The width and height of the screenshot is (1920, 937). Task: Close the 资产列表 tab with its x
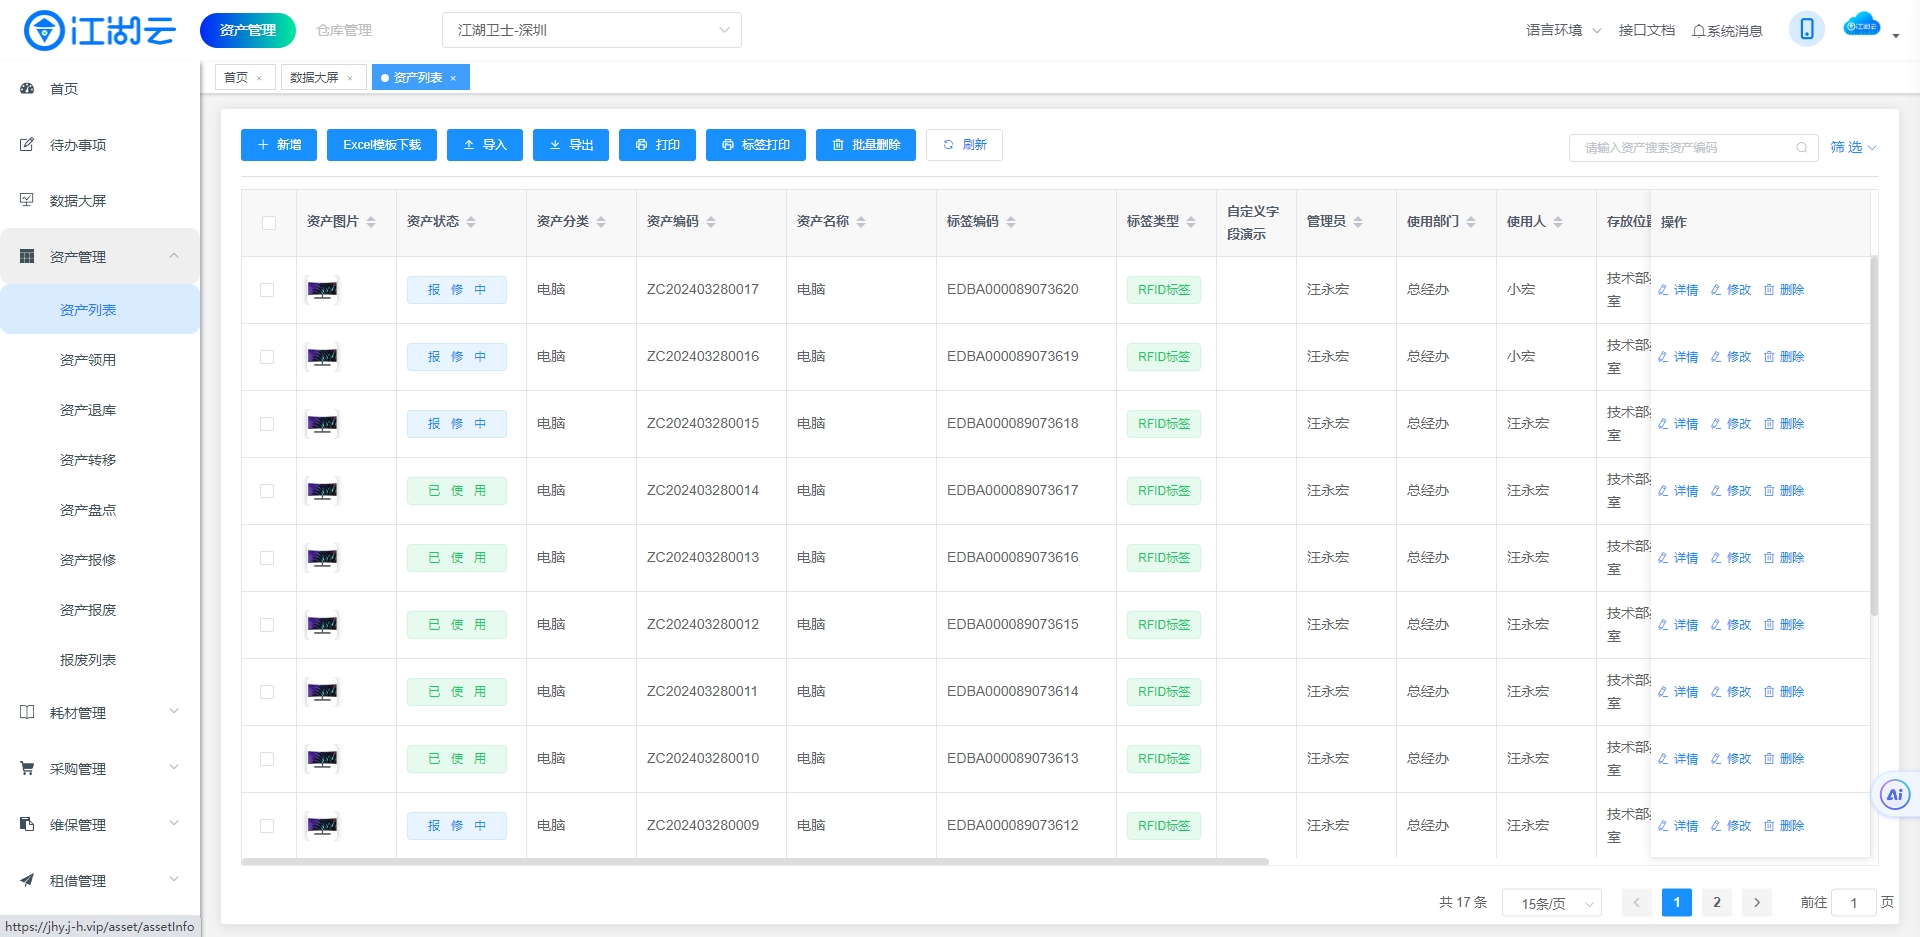click(453, 78)
